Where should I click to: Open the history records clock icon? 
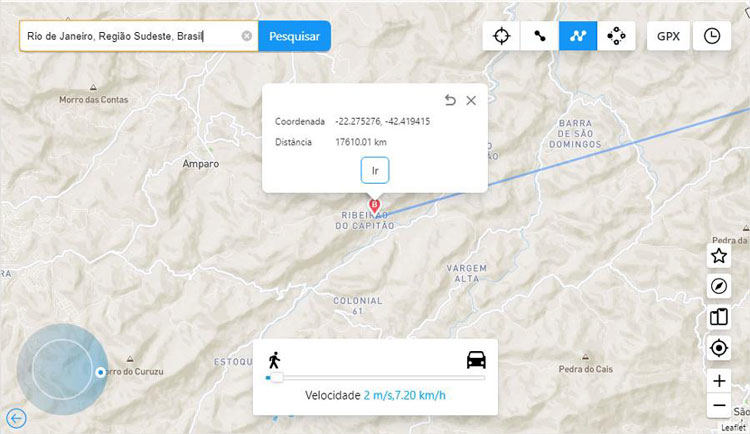[x=711, y=36]
